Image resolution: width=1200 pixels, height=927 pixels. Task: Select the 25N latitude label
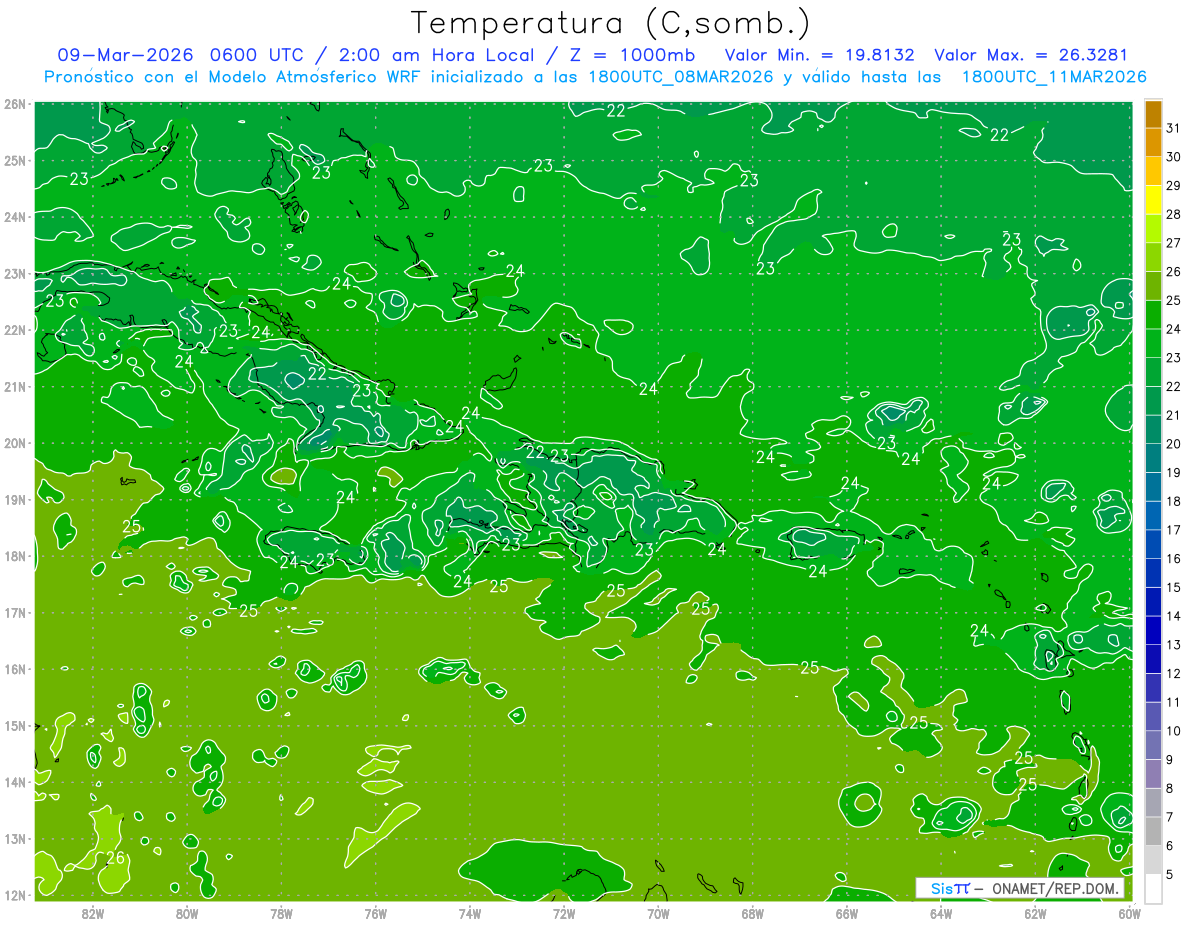click(x=15, y=160)
